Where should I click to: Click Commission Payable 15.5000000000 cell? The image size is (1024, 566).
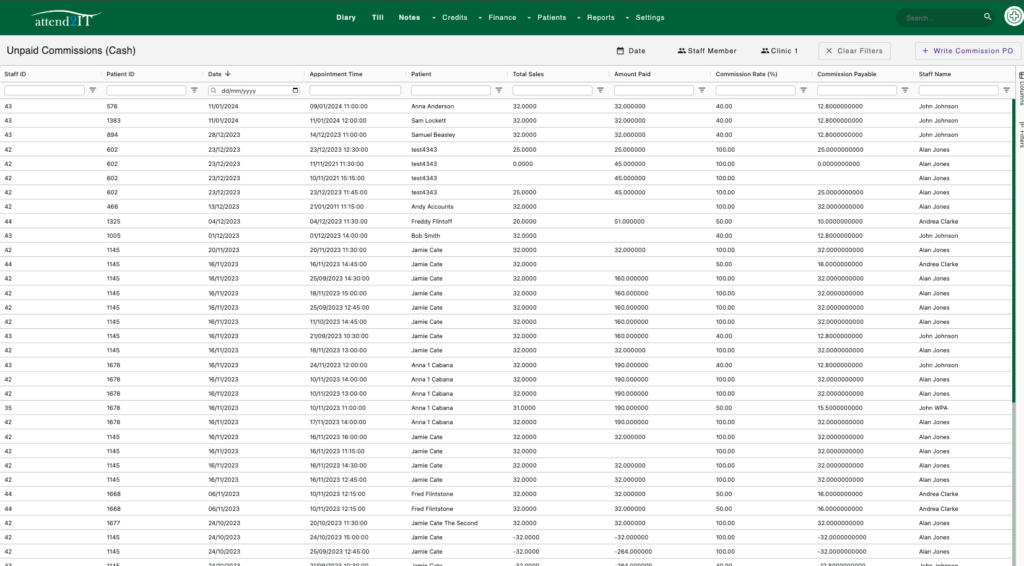coord(840,408)
